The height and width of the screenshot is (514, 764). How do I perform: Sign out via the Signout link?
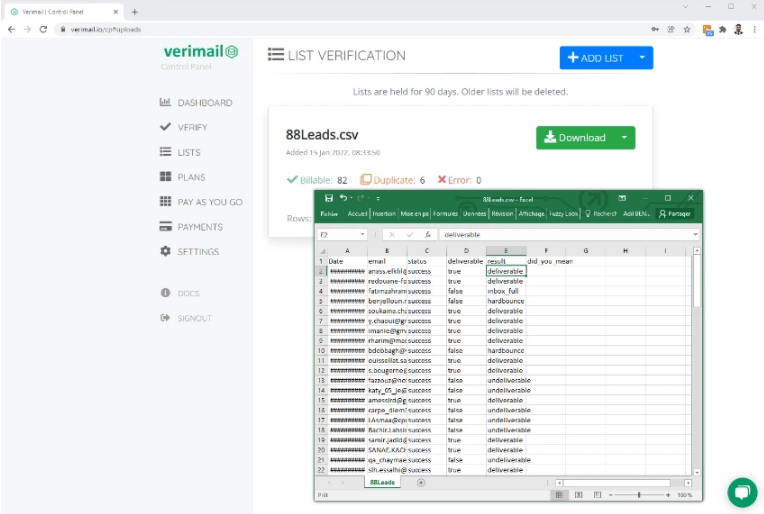click(x=186, y=318)
